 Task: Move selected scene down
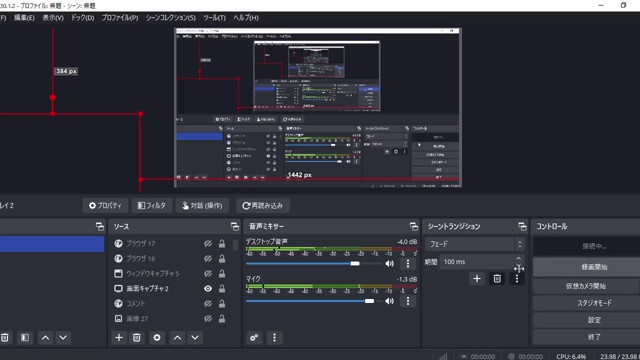[x=63, y=338]
